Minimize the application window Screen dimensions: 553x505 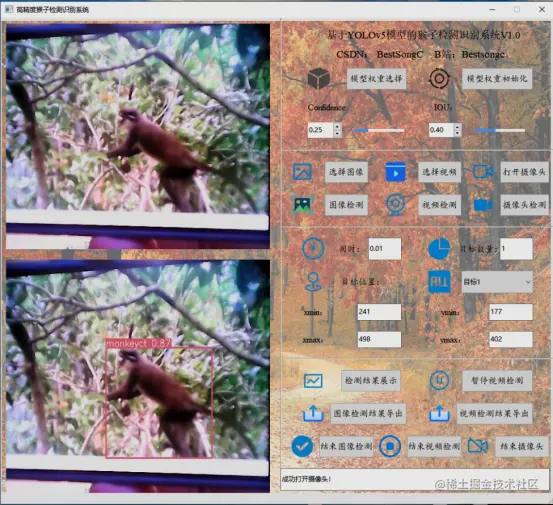coord(492,10)
